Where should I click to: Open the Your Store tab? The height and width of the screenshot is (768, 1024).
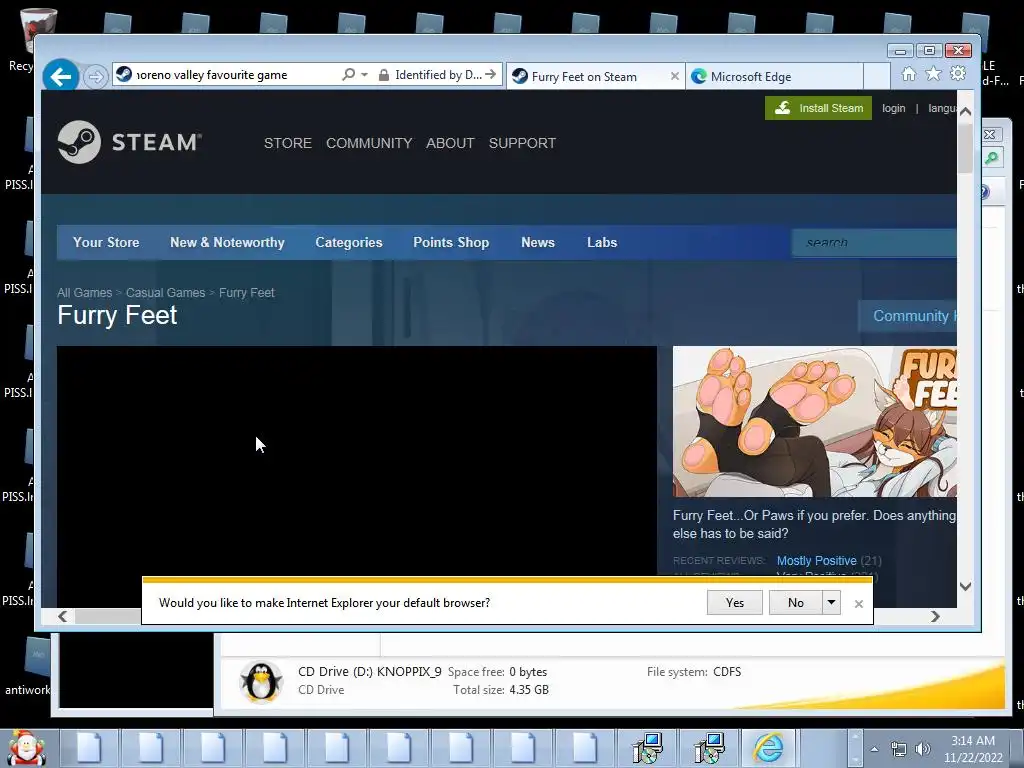coord(106,242)
